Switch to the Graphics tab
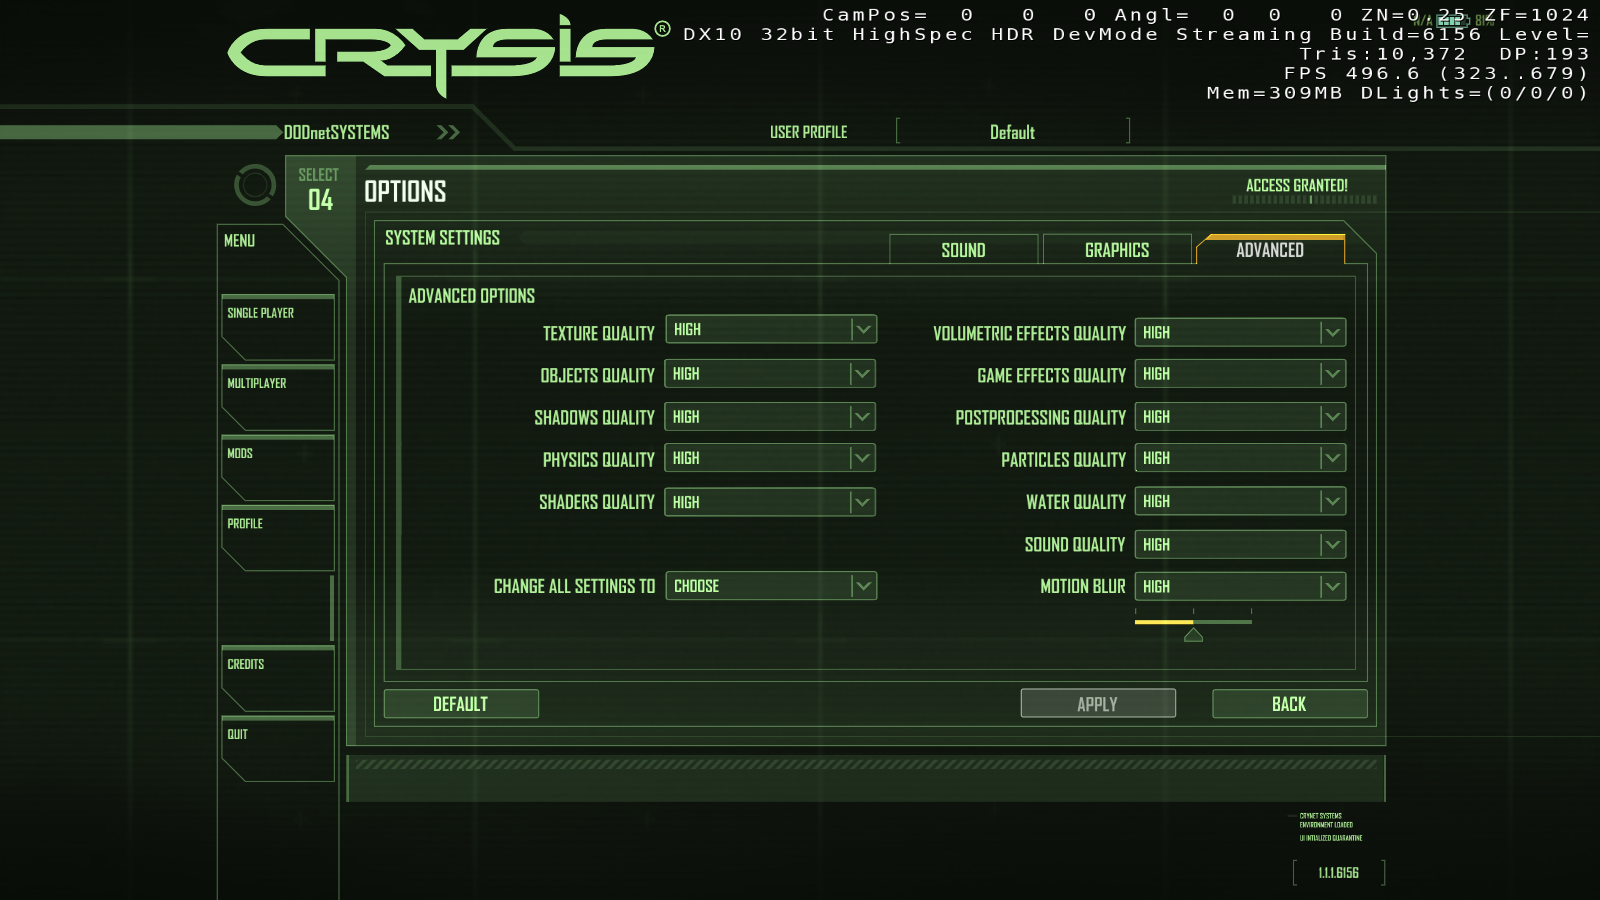This screenshot has height=900, width=1600. 1117,250
